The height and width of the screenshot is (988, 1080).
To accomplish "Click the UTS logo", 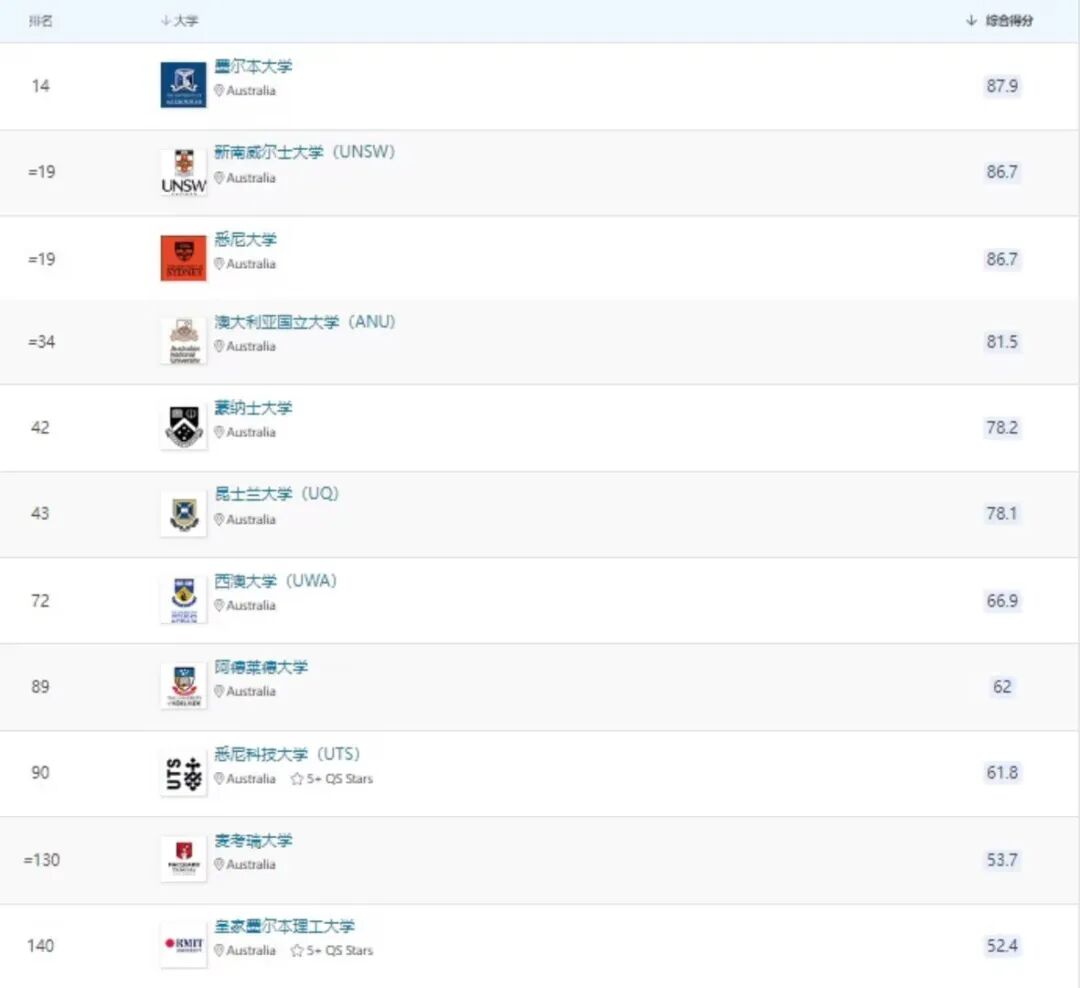I will pos(183,773).
